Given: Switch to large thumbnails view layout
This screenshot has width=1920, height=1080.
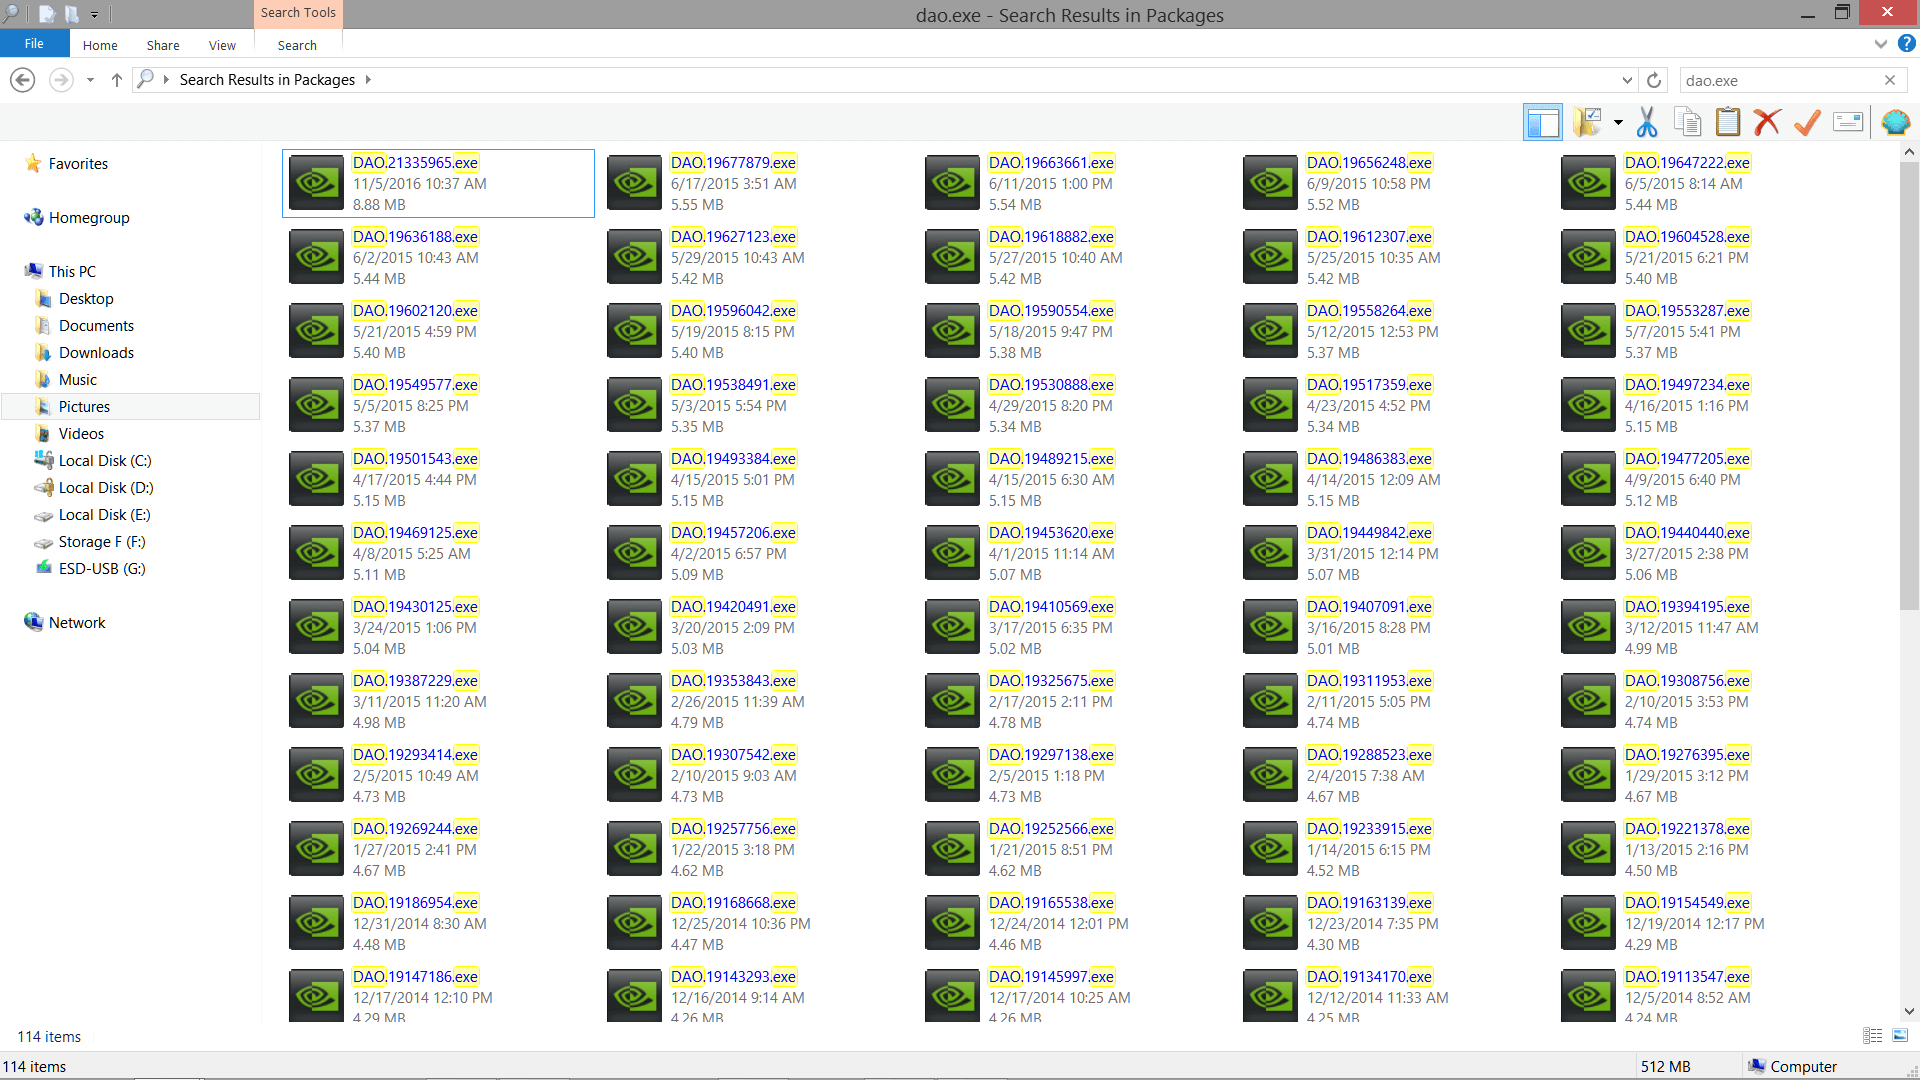Looking at the screenshot, I should click(1900, 1036).
